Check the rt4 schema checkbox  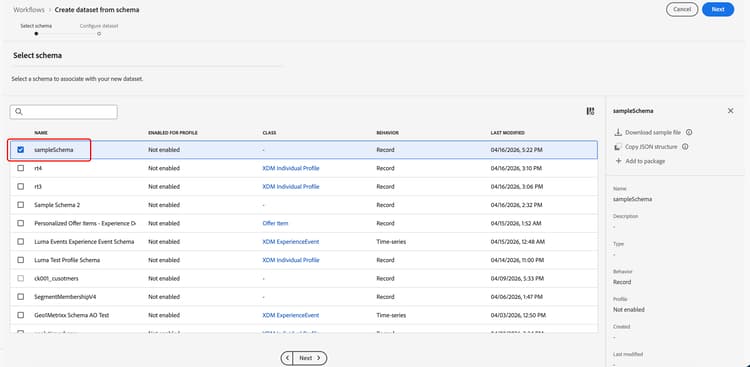(x=21, y=168)
